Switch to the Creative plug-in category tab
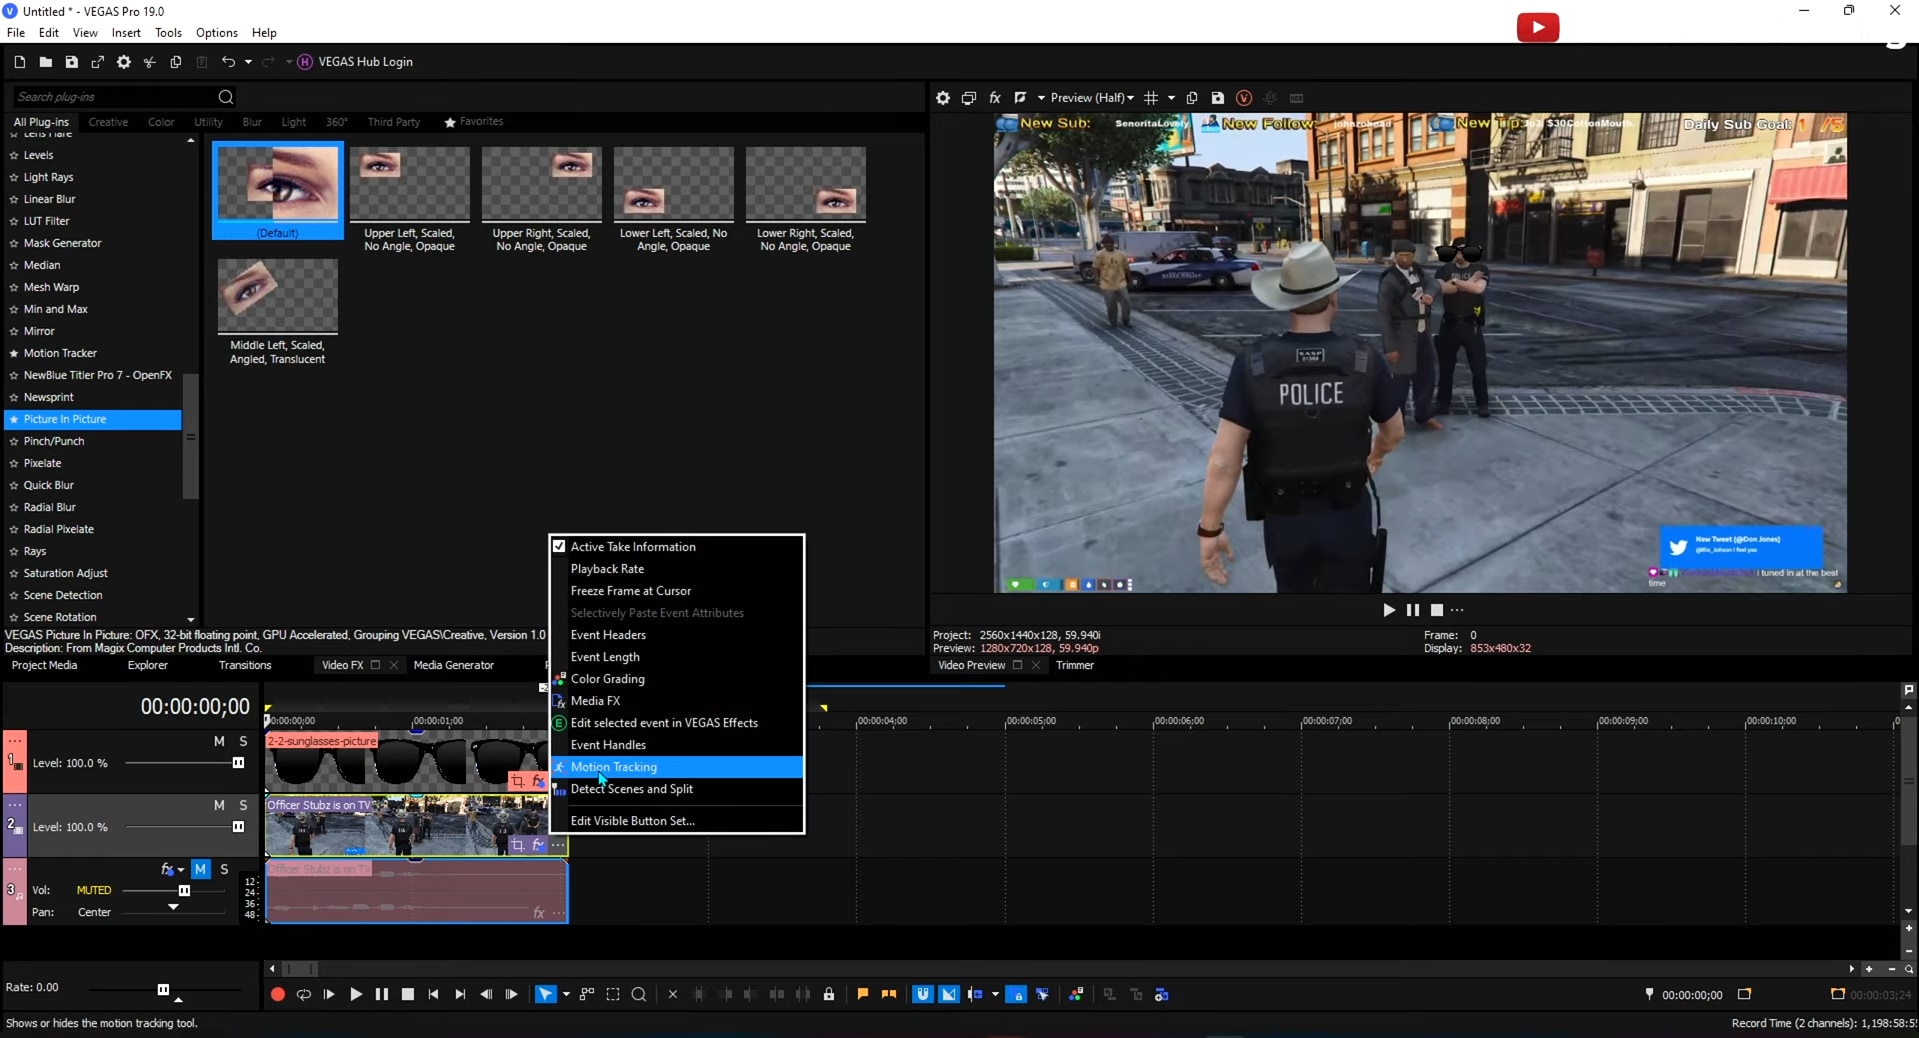The height and width of the screenshot is (1038, 1919). [x=108, y=122]
